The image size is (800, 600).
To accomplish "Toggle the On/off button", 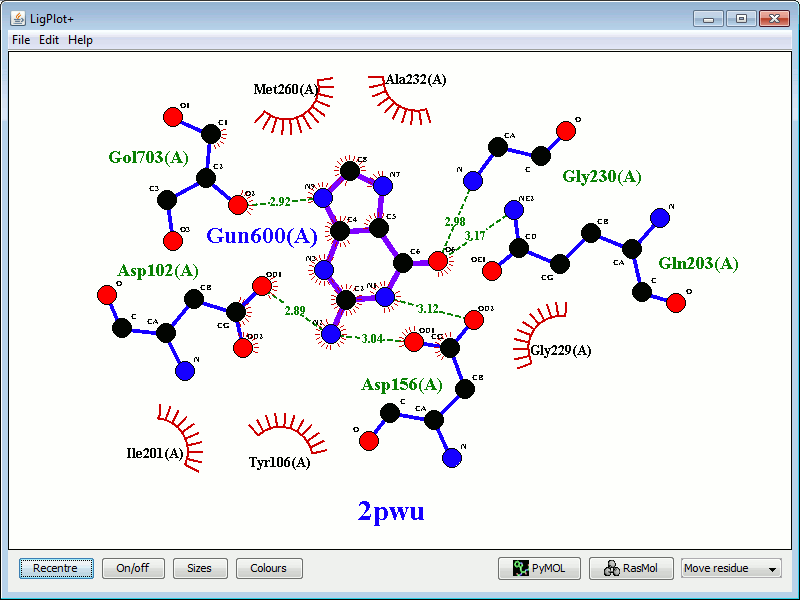I will point(132,568).
